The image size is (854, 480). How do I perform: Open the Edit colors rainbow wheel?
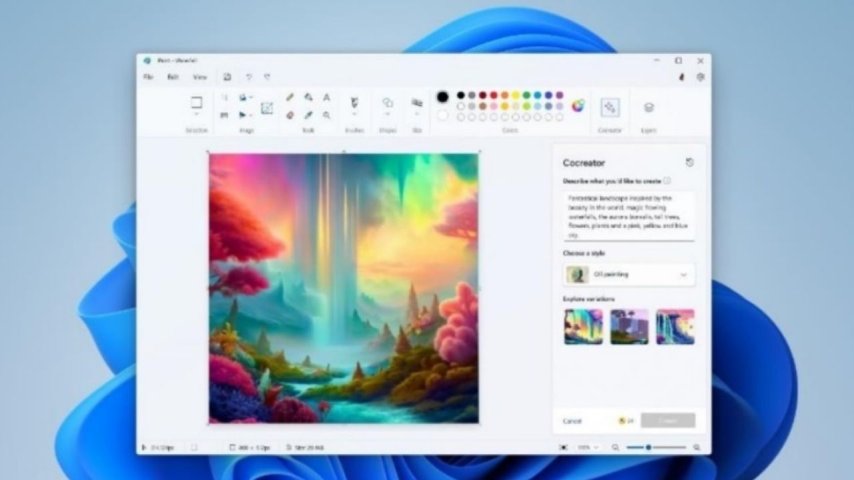tap(578, 106)
